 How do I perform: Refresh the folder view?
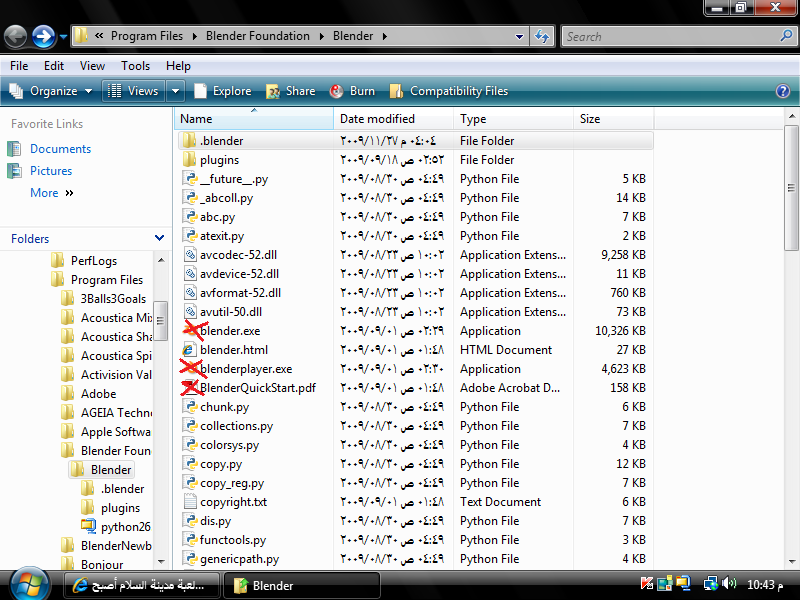pos(542,36)
